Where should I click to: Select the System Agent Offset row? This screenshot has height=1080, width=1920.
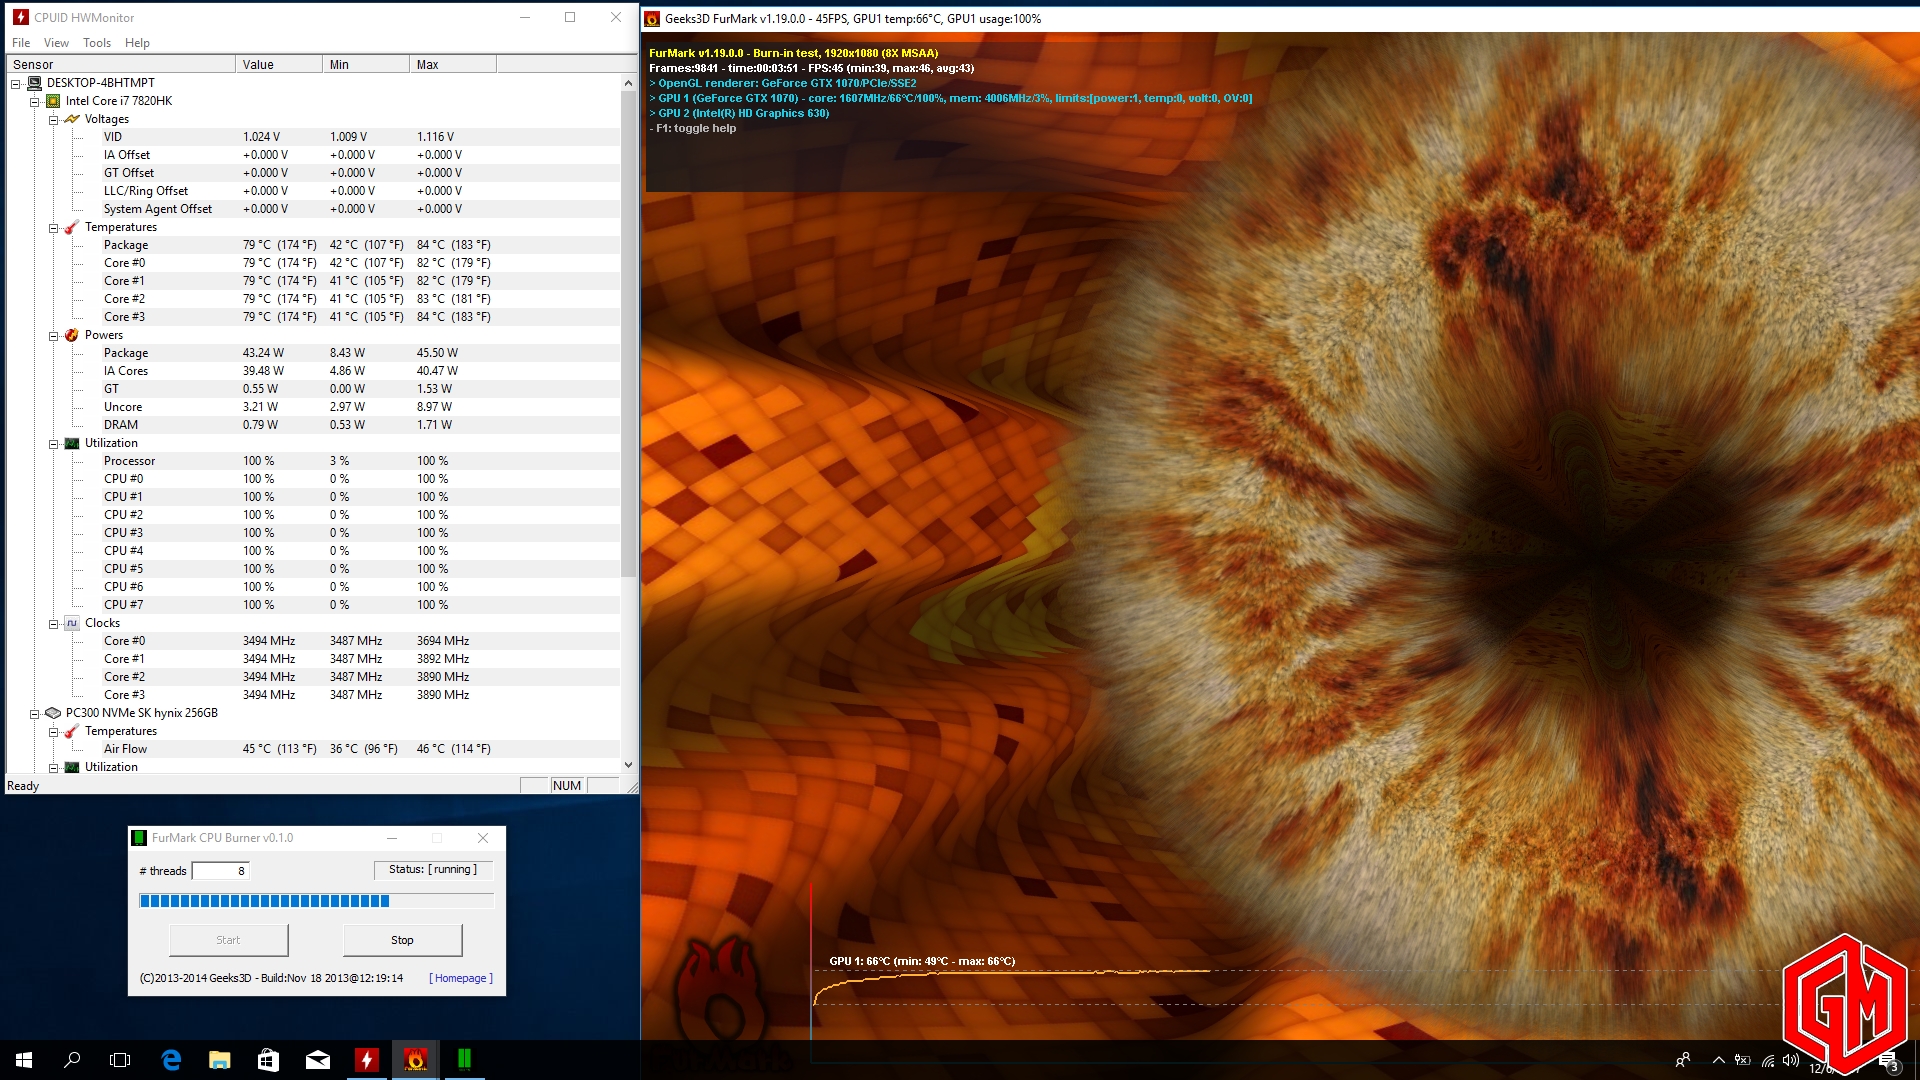tap(314, 209)
